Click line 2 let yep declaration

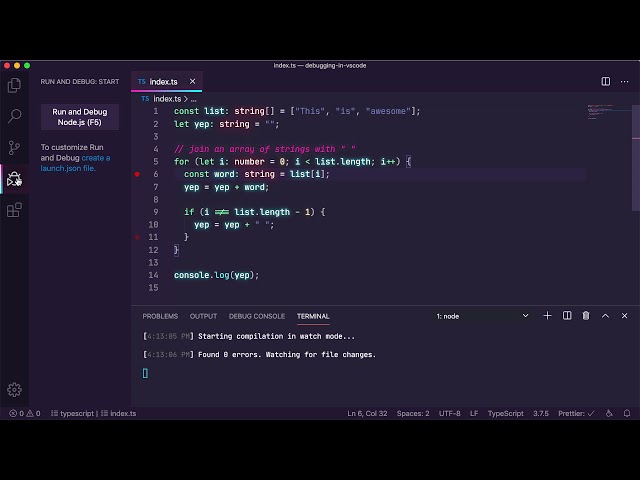click(227, 124)
